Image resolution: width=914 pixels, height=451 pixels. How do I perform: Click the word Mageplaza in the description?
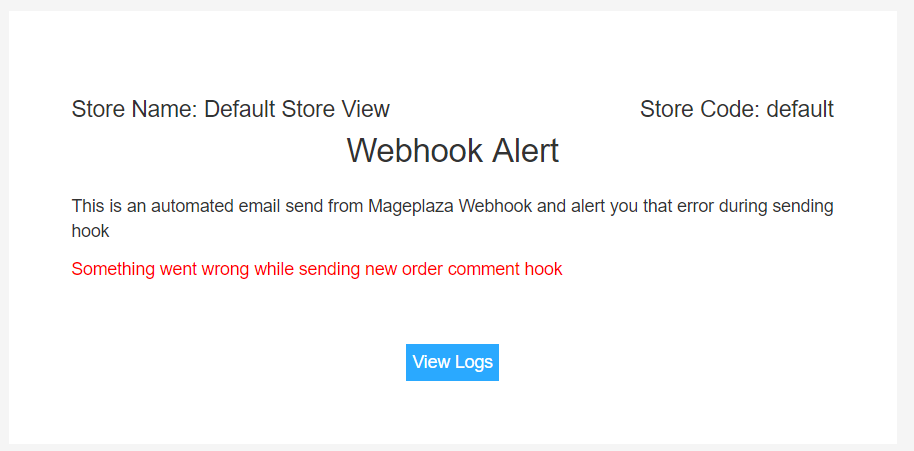pyautogui.click(x=410, y=207)
